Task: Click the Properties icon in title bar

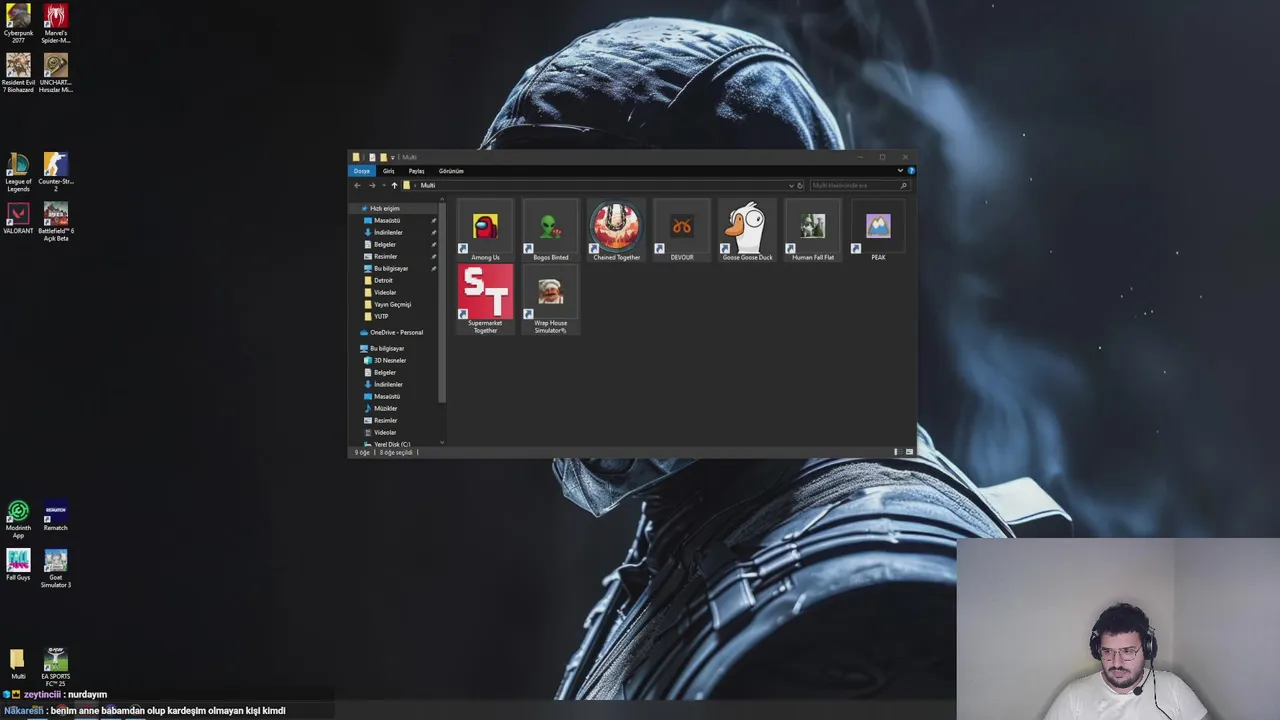Action: click(372, 157)
